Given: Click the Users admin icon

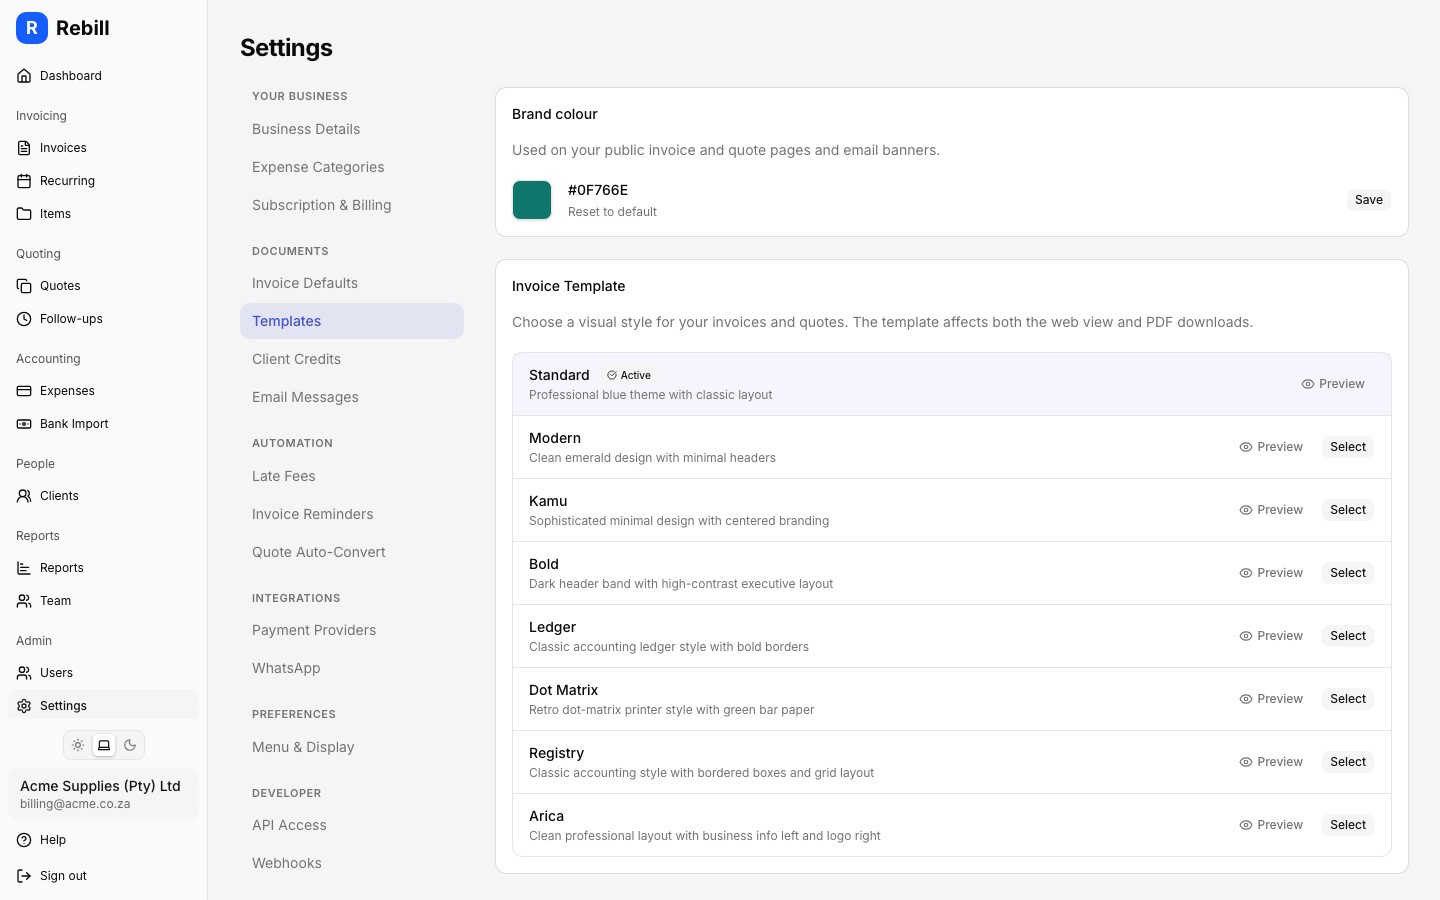Looking at the screenshot, I should [24, 673].
